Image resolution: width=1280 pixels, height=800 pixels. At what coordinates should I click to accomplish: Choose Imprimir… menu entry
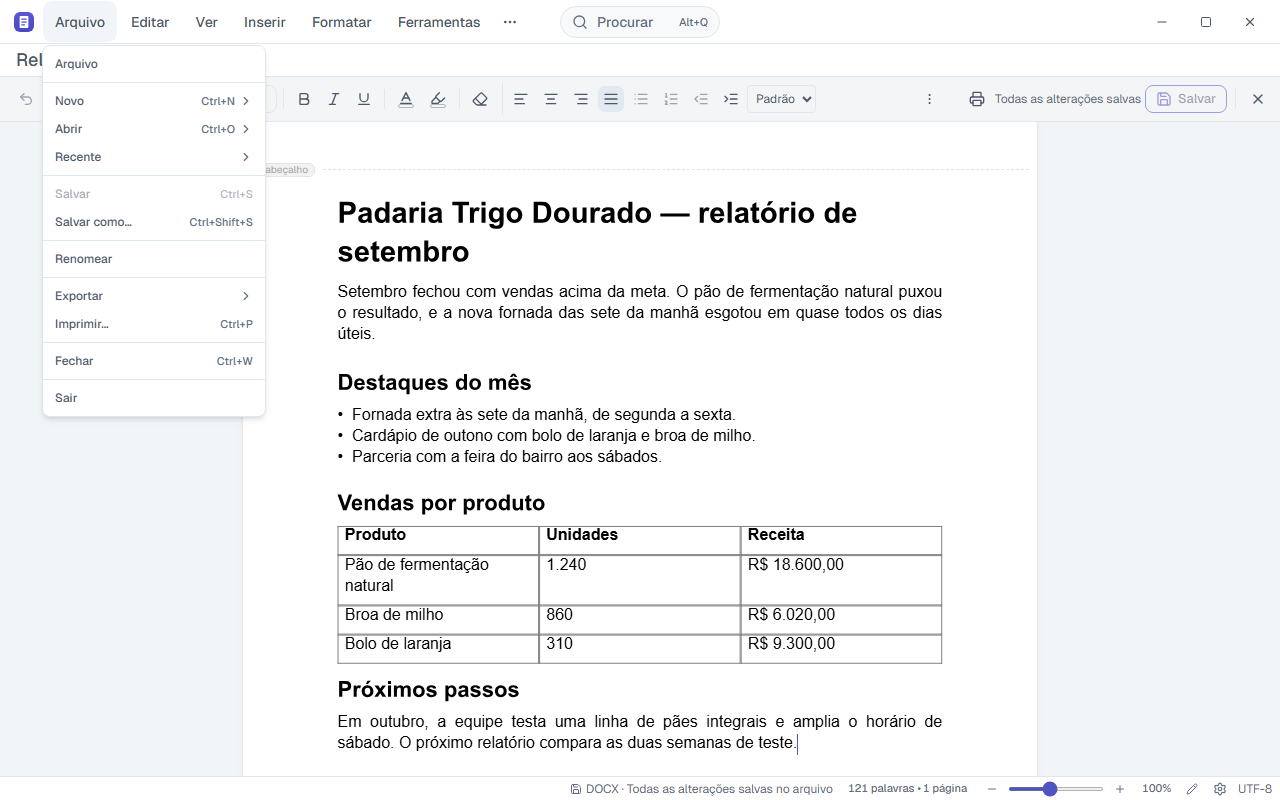click(153, 324)
